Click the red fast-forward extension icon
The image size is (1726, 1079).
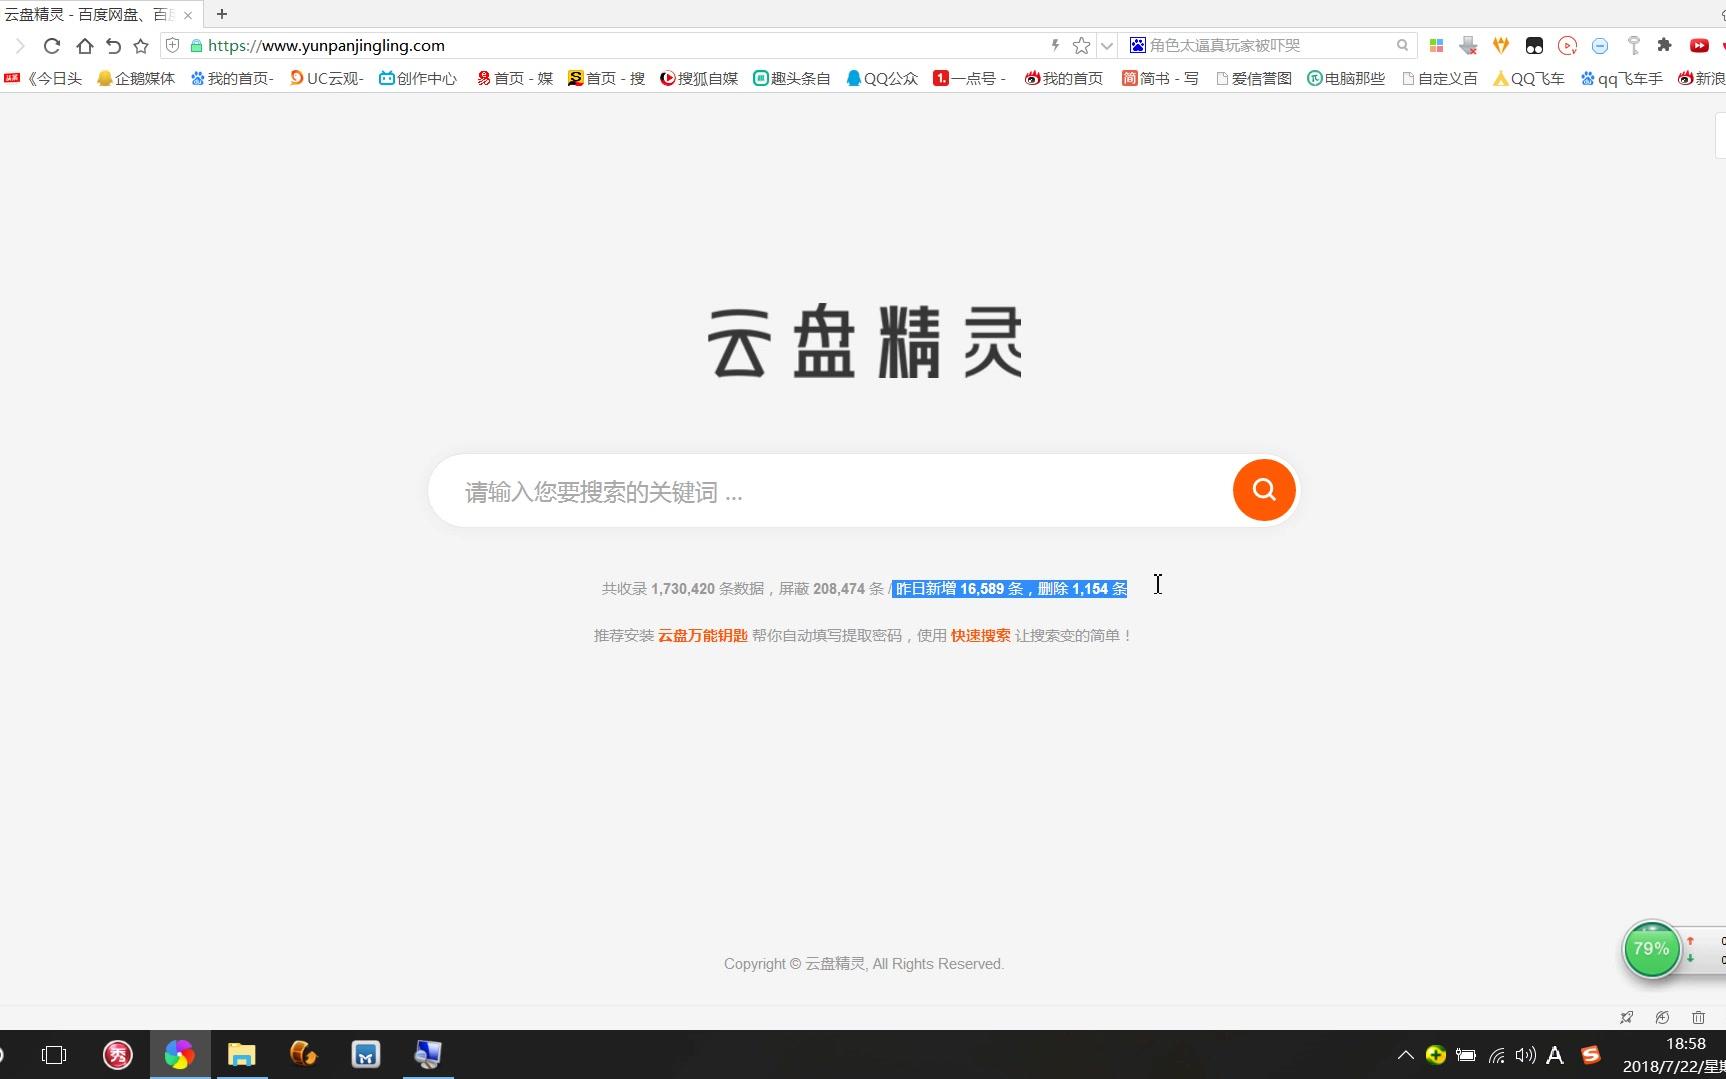pyautogui.click(x=1699, y=45)
